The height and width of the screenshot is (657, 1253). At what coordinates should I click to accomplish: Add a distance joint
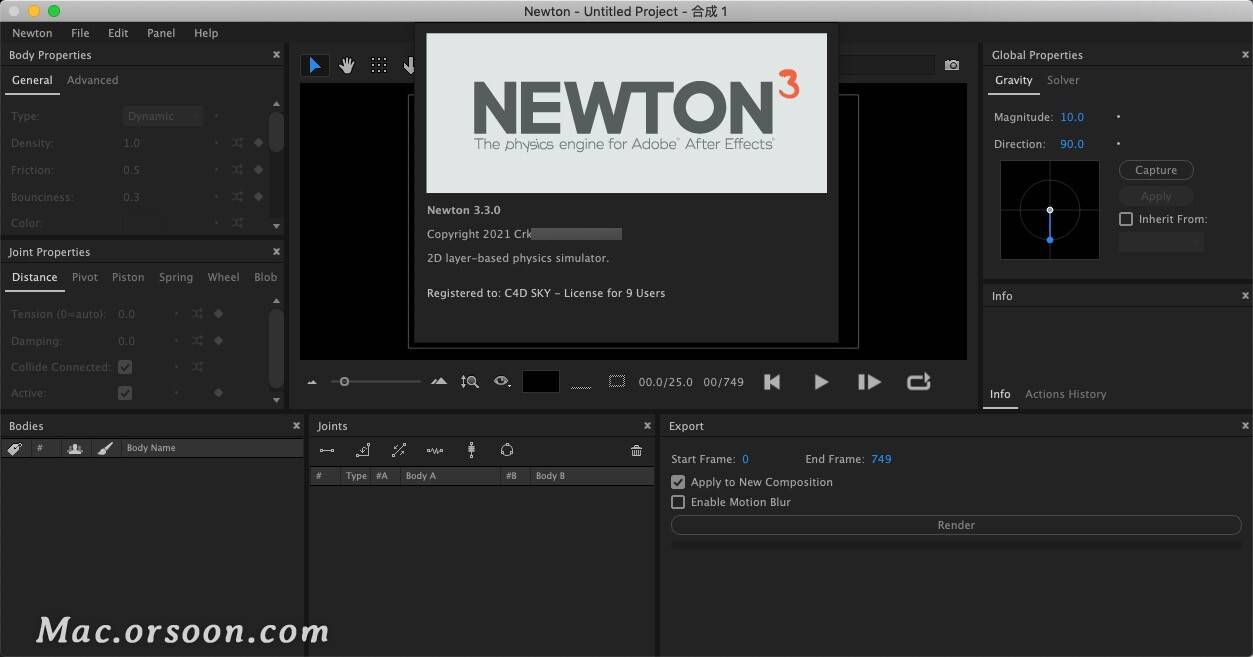pyautogui.click(x=327, y=451)
